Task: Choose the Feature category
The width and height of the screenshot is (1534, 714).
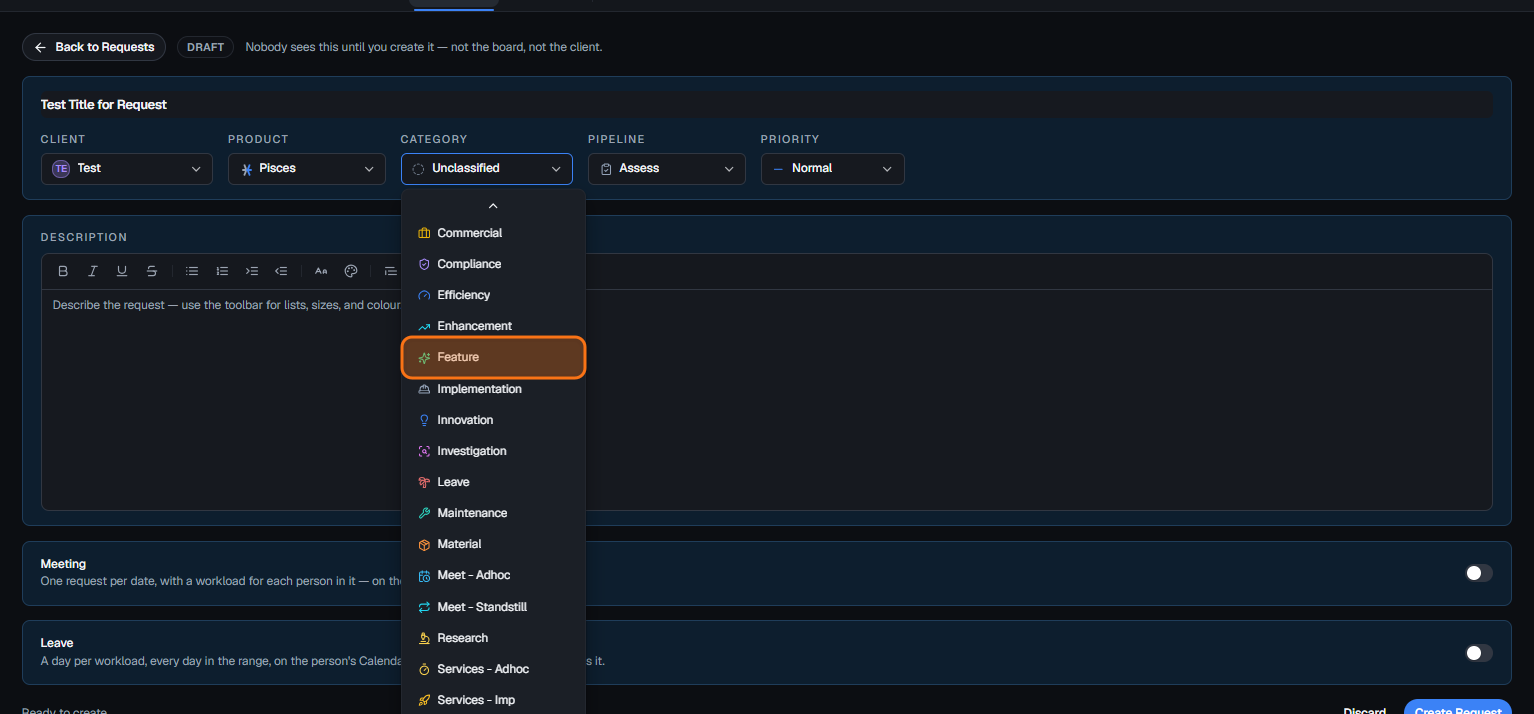Action: tap(493, 357)
